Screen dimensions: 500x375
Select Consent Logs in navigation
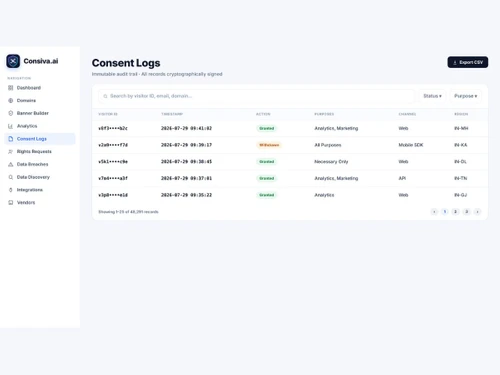pos(40,139)
